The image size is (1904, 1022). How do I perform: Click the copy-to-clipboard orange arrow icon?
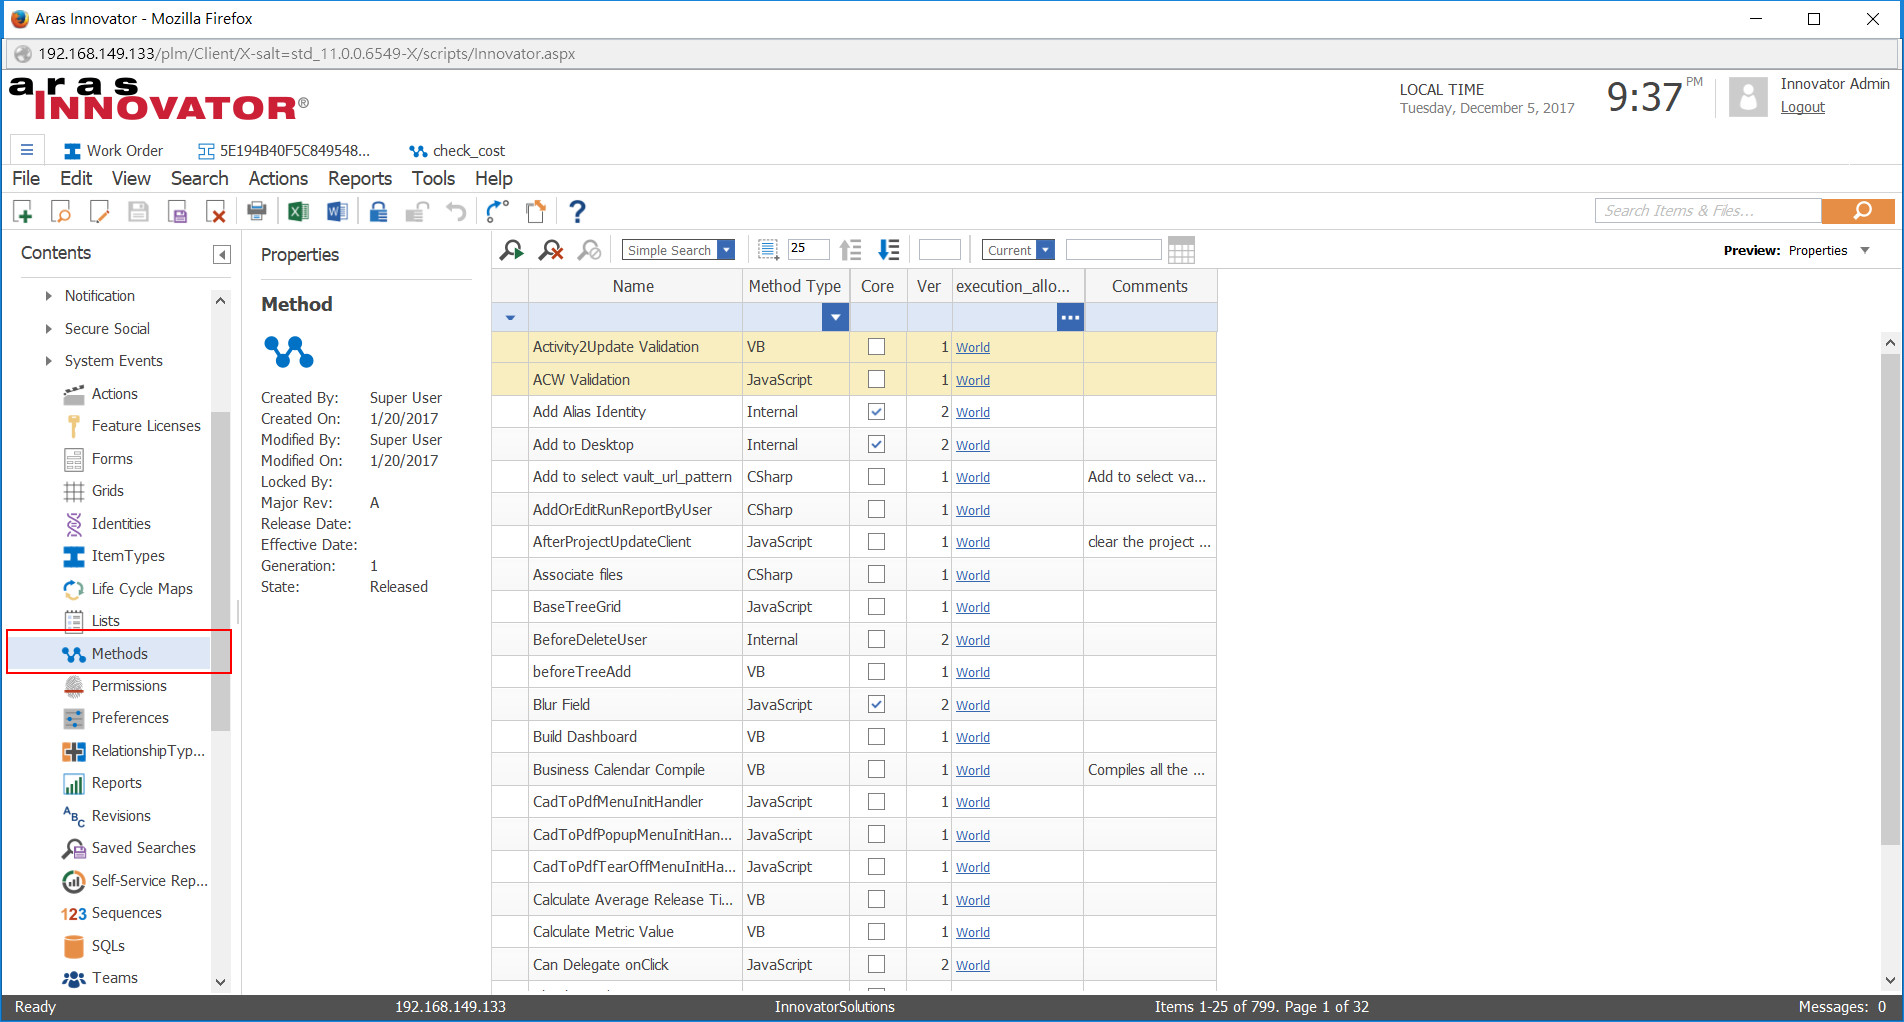click(536, 211)
